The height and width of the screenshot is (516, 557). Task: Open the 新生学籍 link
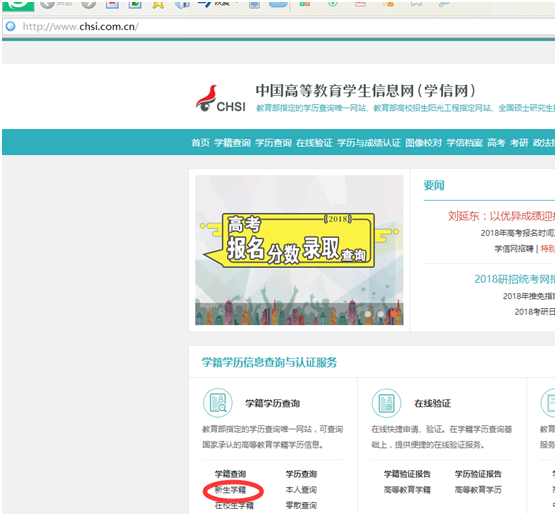(x=230, y=490)
